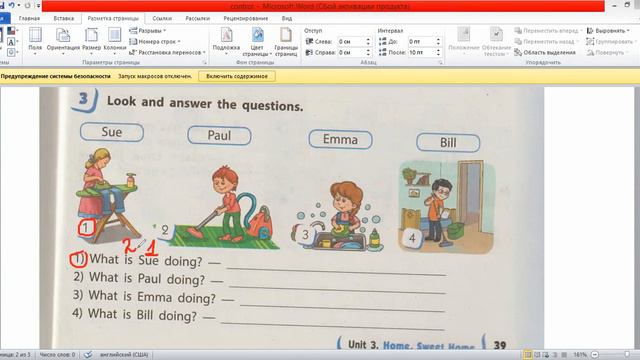Switch to the Вставка tab

pyautogui.click(x=64, y=18)
